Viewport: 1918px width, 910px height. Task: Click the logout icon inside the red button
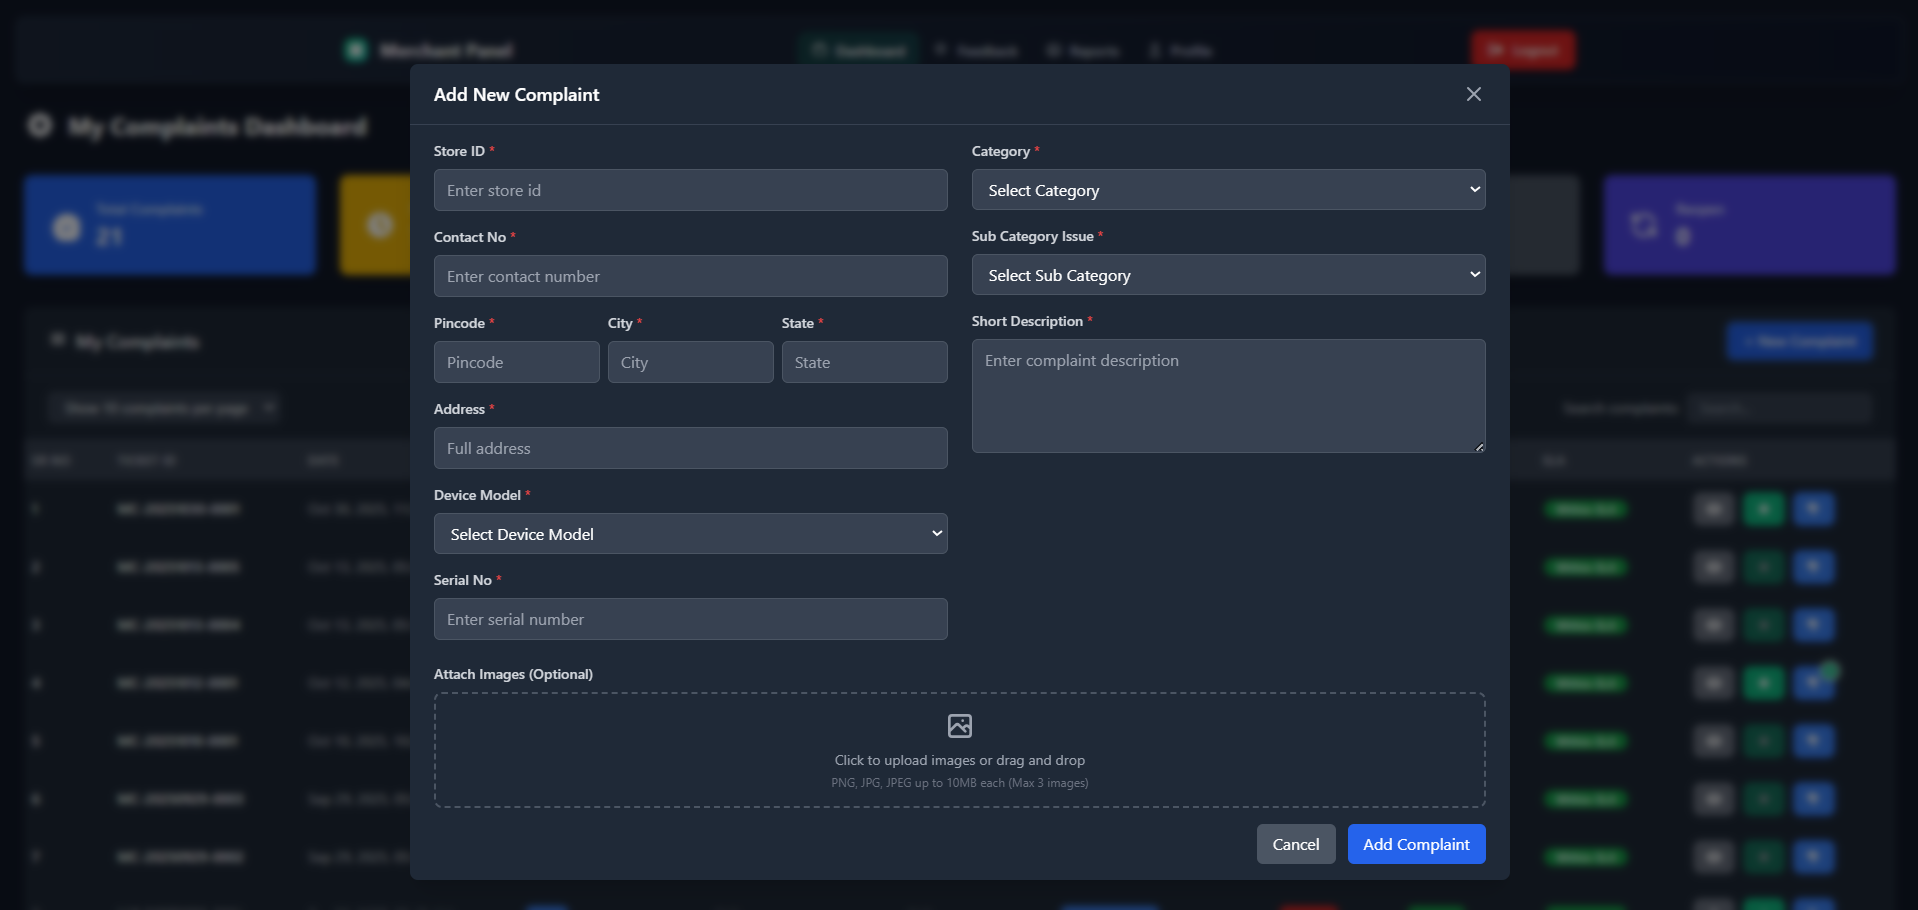[x=1495, y=49]
